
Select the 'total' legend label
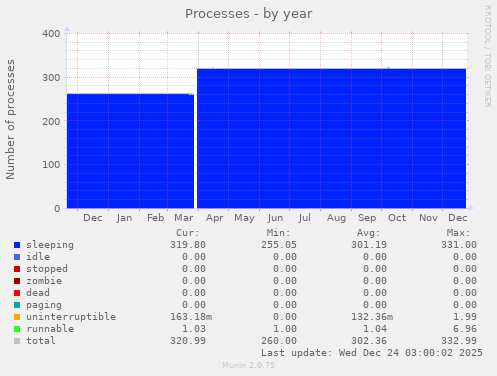click(41, 341)
